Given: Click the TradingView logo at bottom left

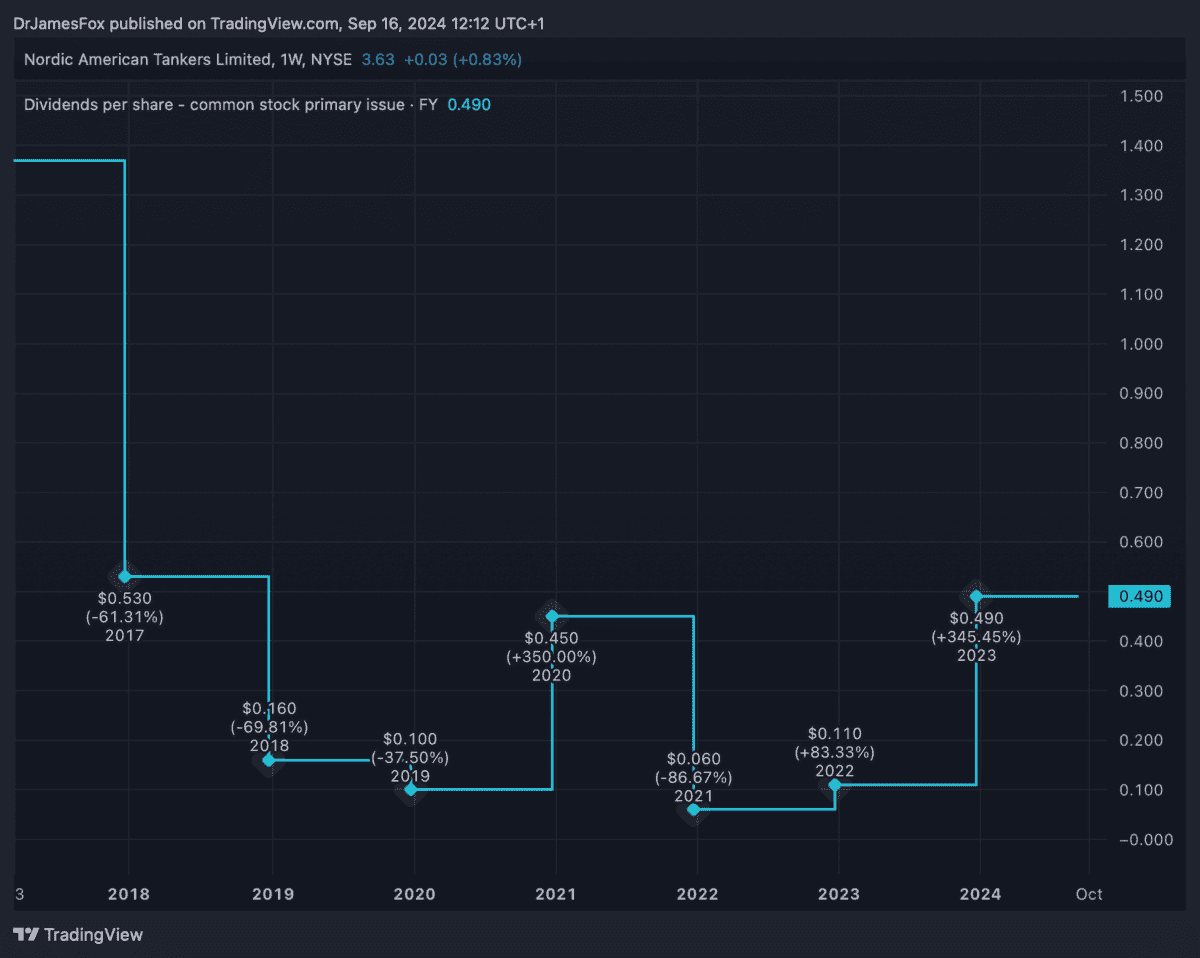Looking at the screenshot, I should [78, 935].
